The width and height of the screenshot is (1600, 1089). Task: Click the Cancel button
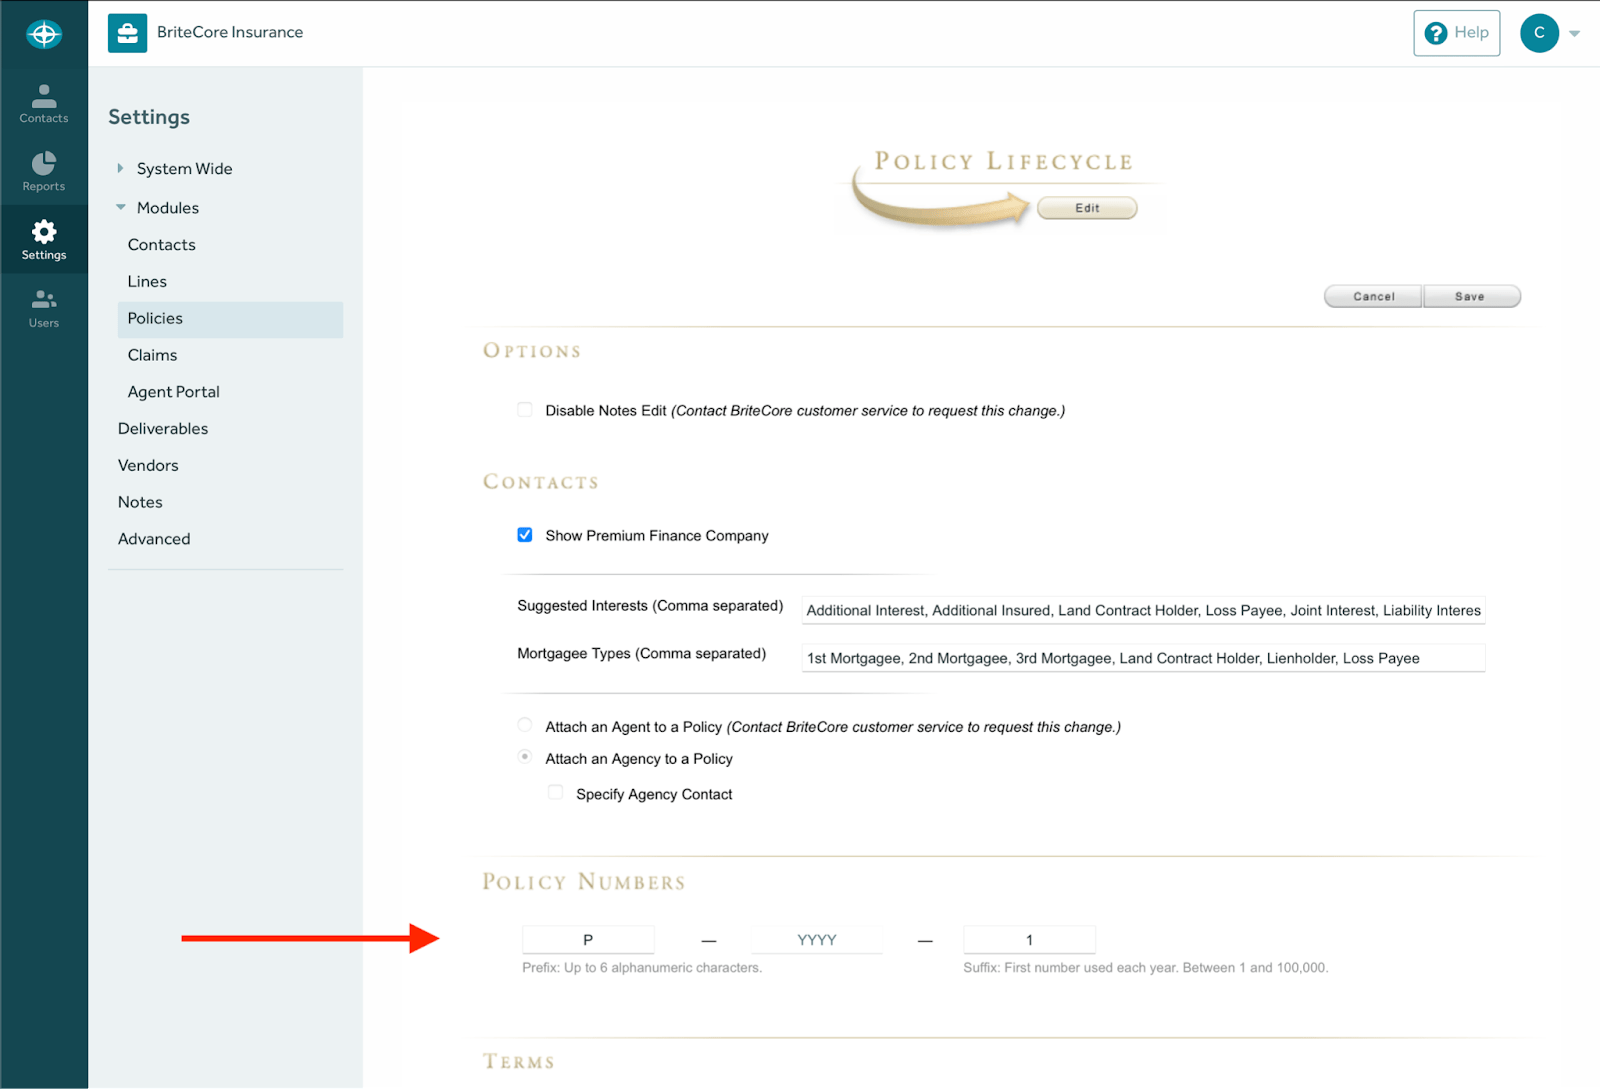click(x=1373, y=297)
